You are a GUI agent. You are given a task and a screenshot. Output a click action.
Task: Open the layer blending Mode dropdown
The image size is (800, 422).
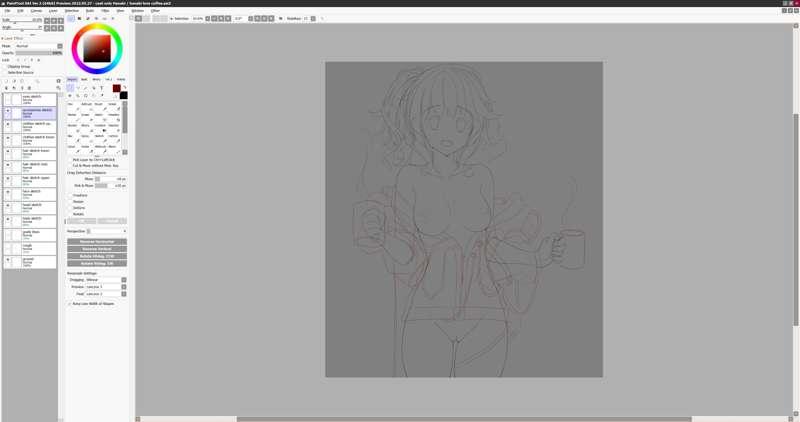click(x=38, y=46)
